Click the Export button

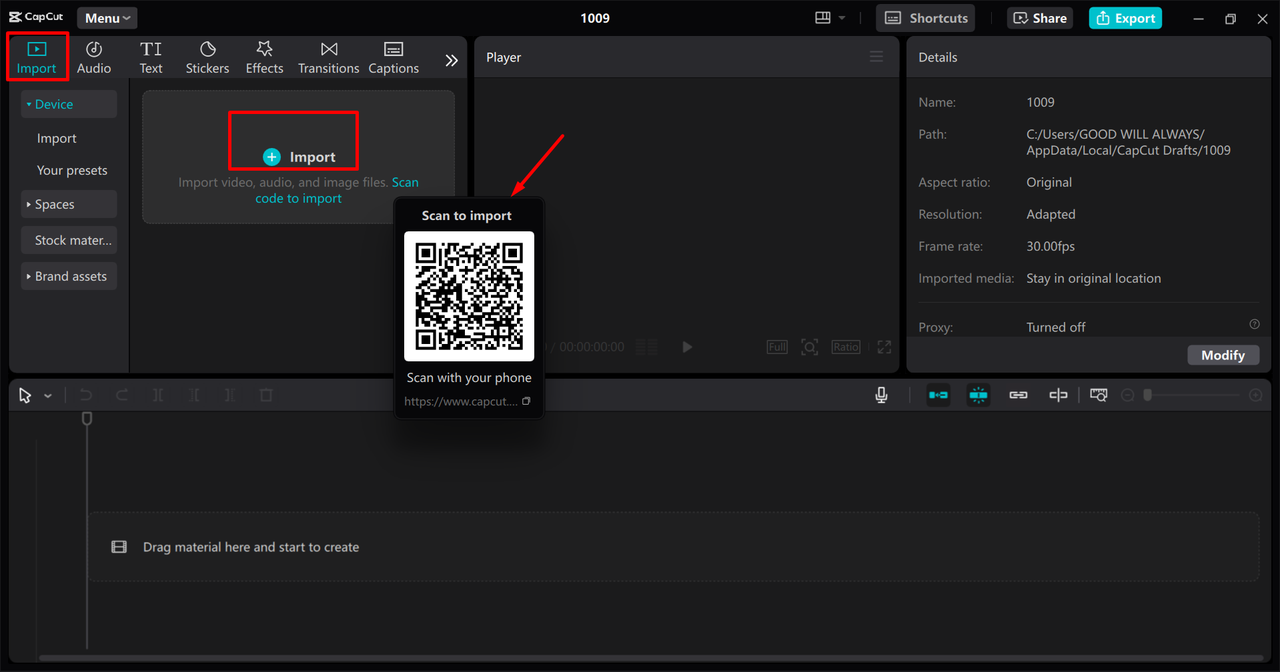tap(1125, 18)
